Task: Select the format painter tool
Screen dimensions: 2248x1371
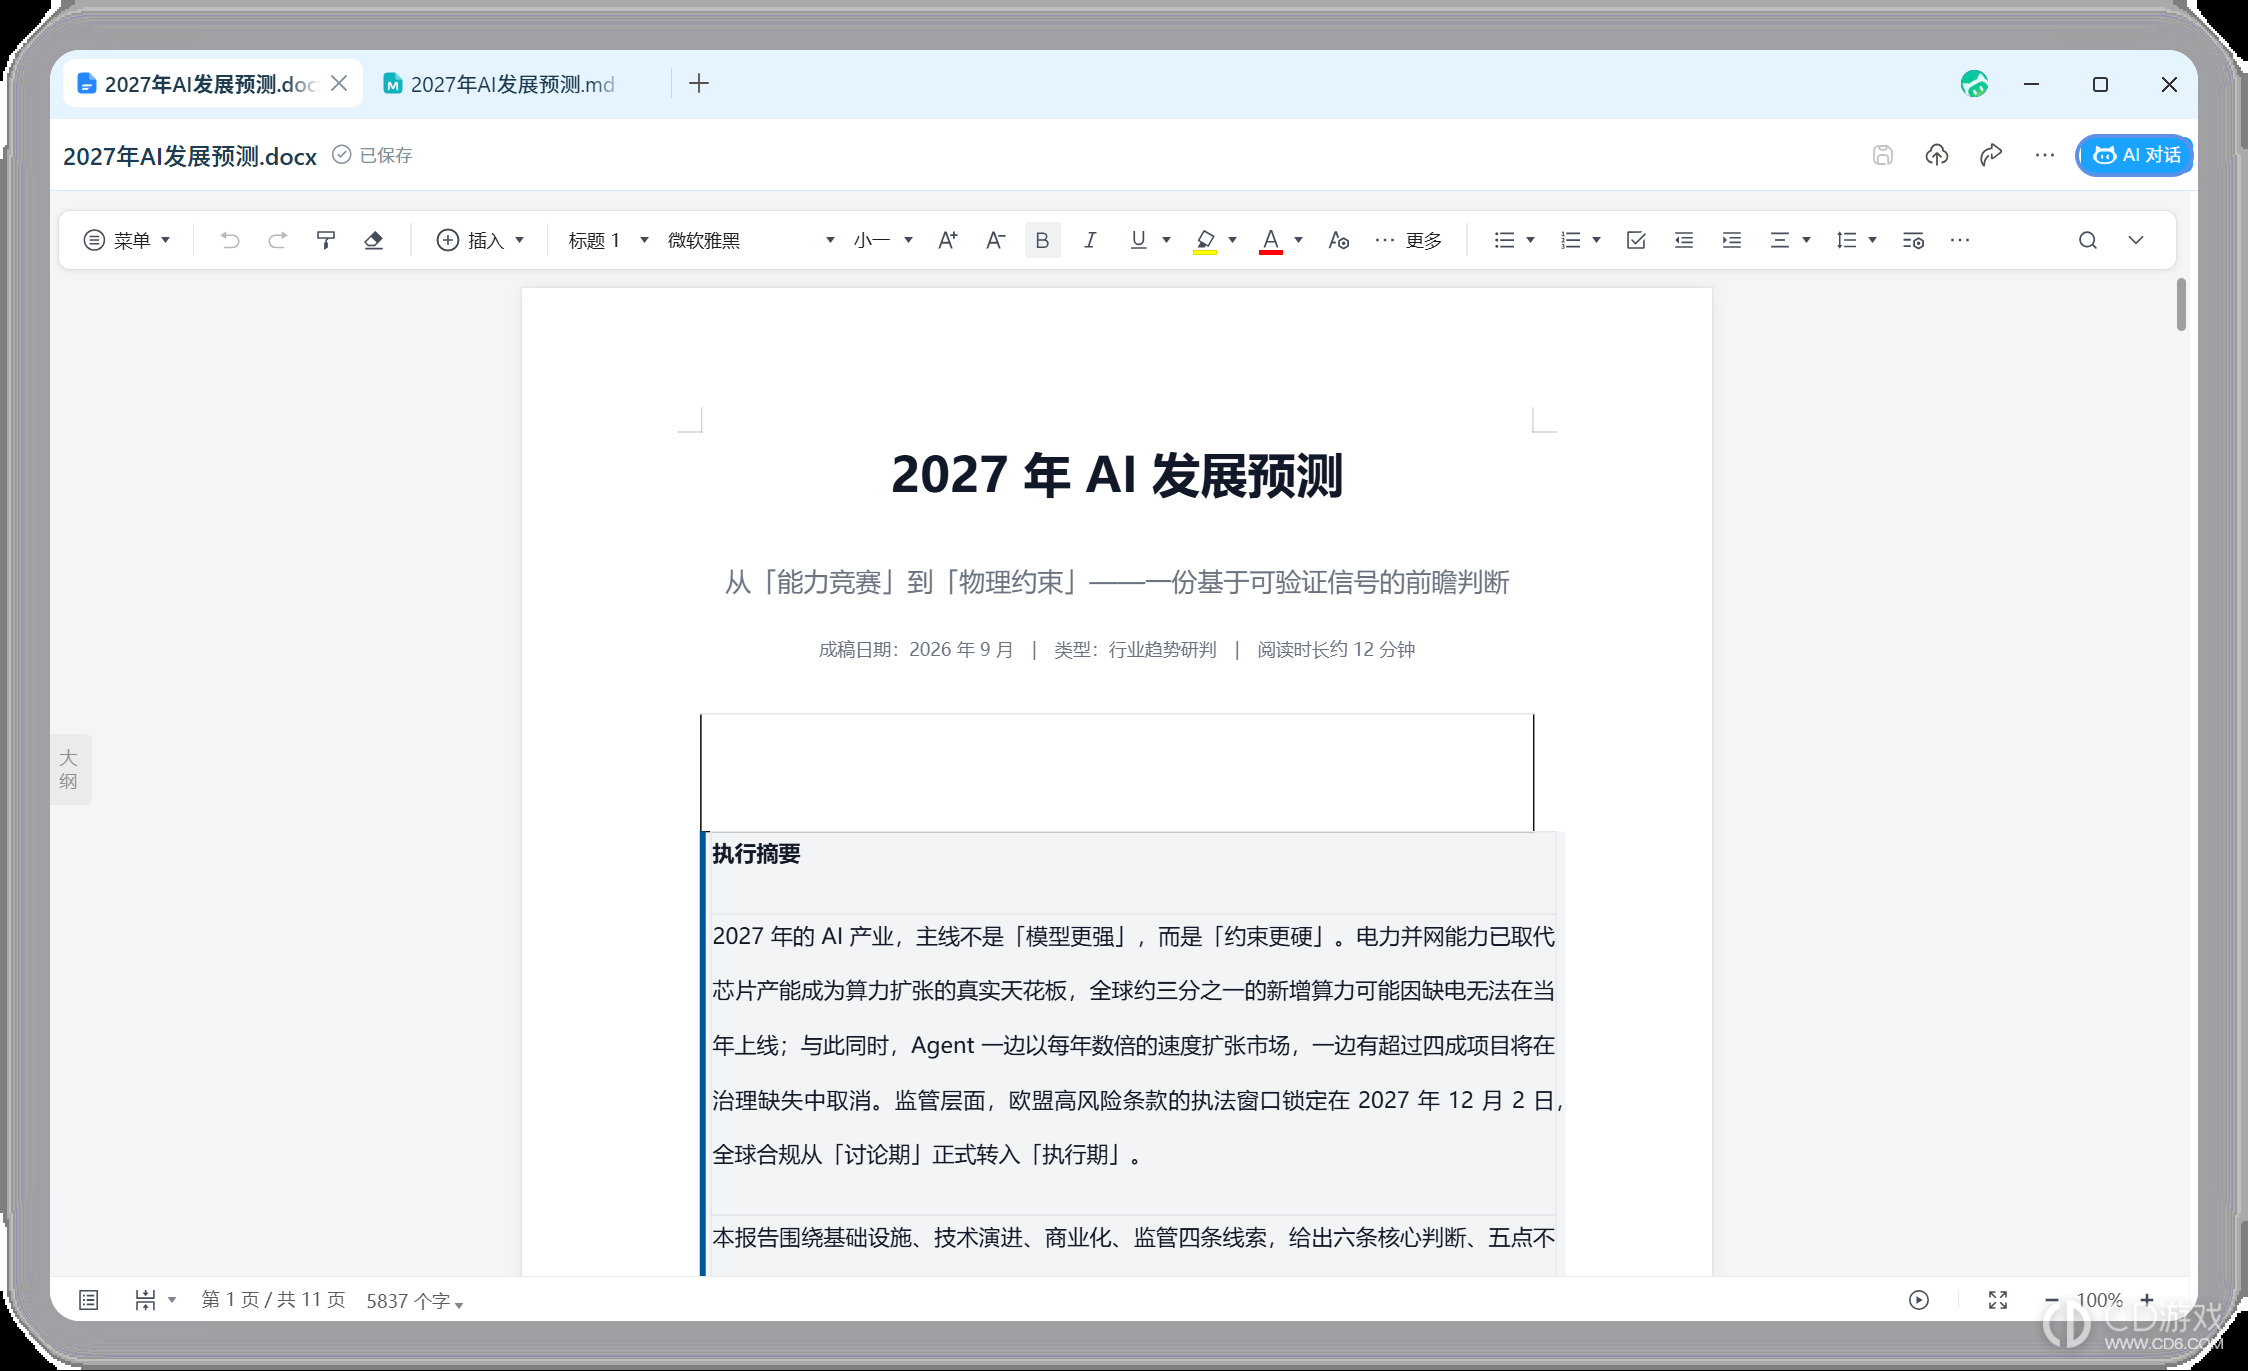Action: pos(326,240)
